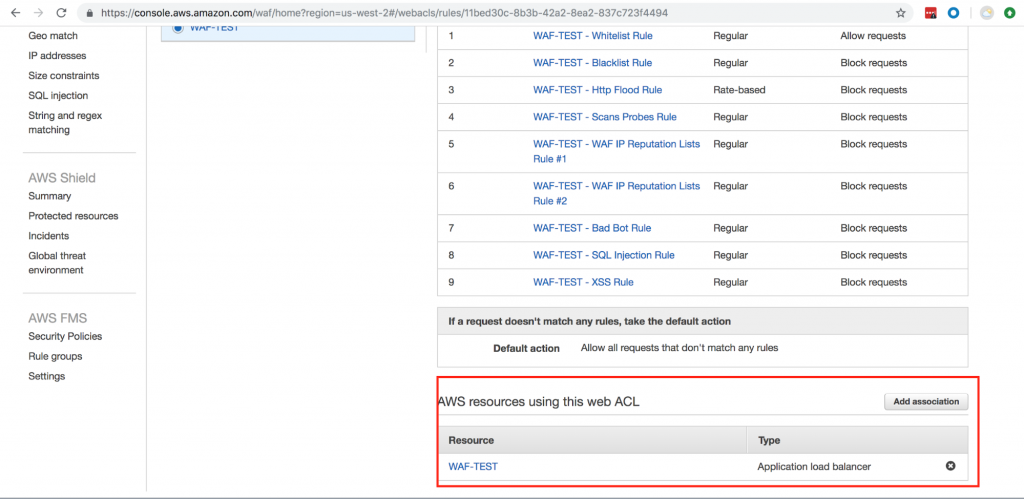Click the AWS Shield section heading

(x=61, y=178)
